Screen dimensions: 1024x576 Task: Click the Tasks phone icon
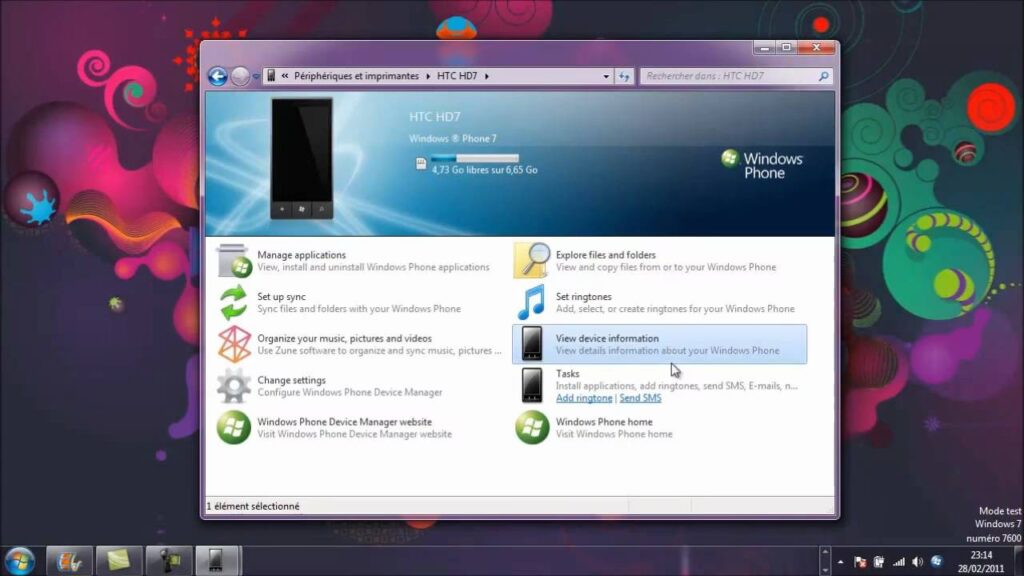point(532,385)
